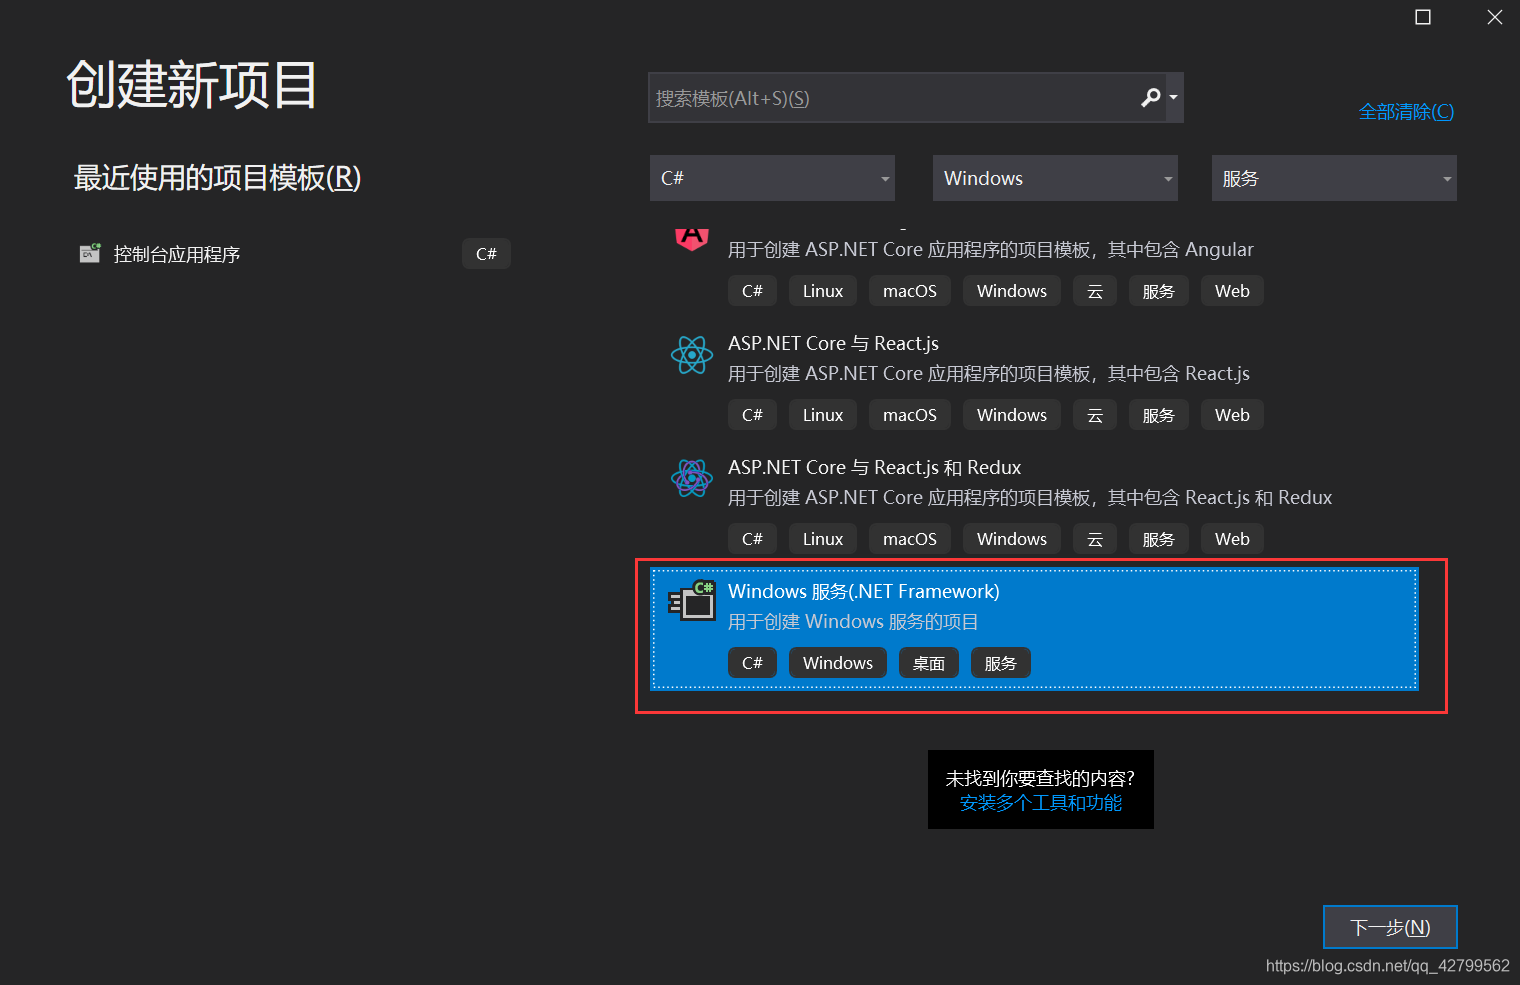The image size is (1520, 985).
Task: Click Web tag in the Redux template row
Action: (x=1232, y=539)
